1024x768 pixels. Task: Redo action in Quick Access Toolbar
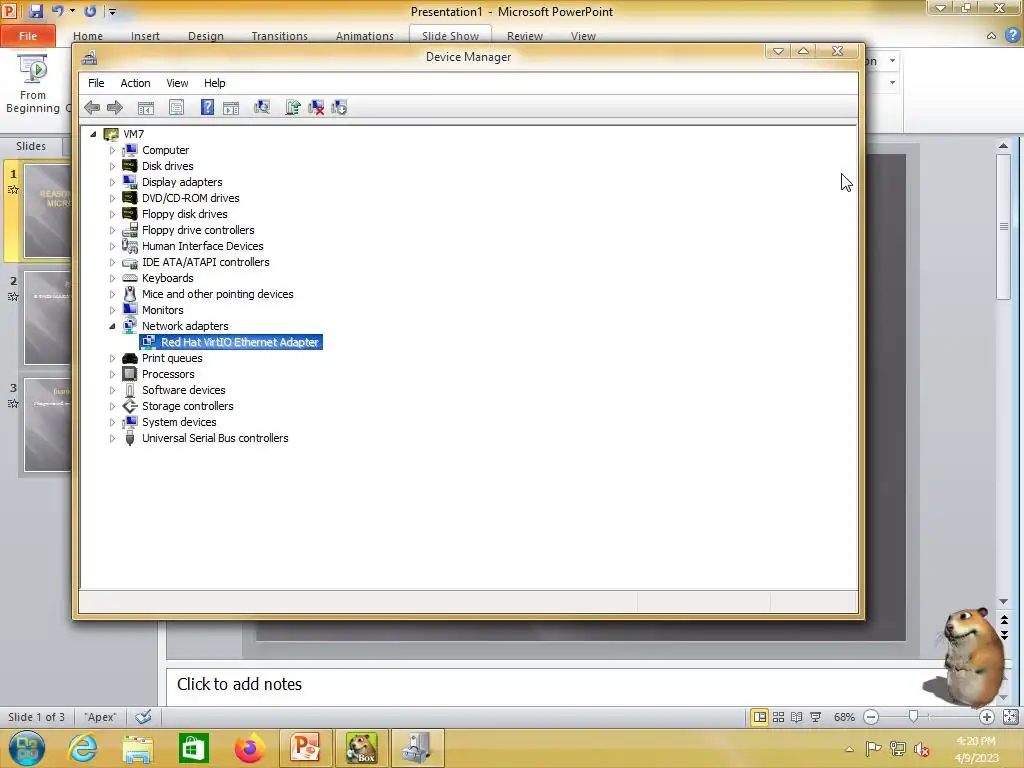pyautogui.click(x=90, y=11)
